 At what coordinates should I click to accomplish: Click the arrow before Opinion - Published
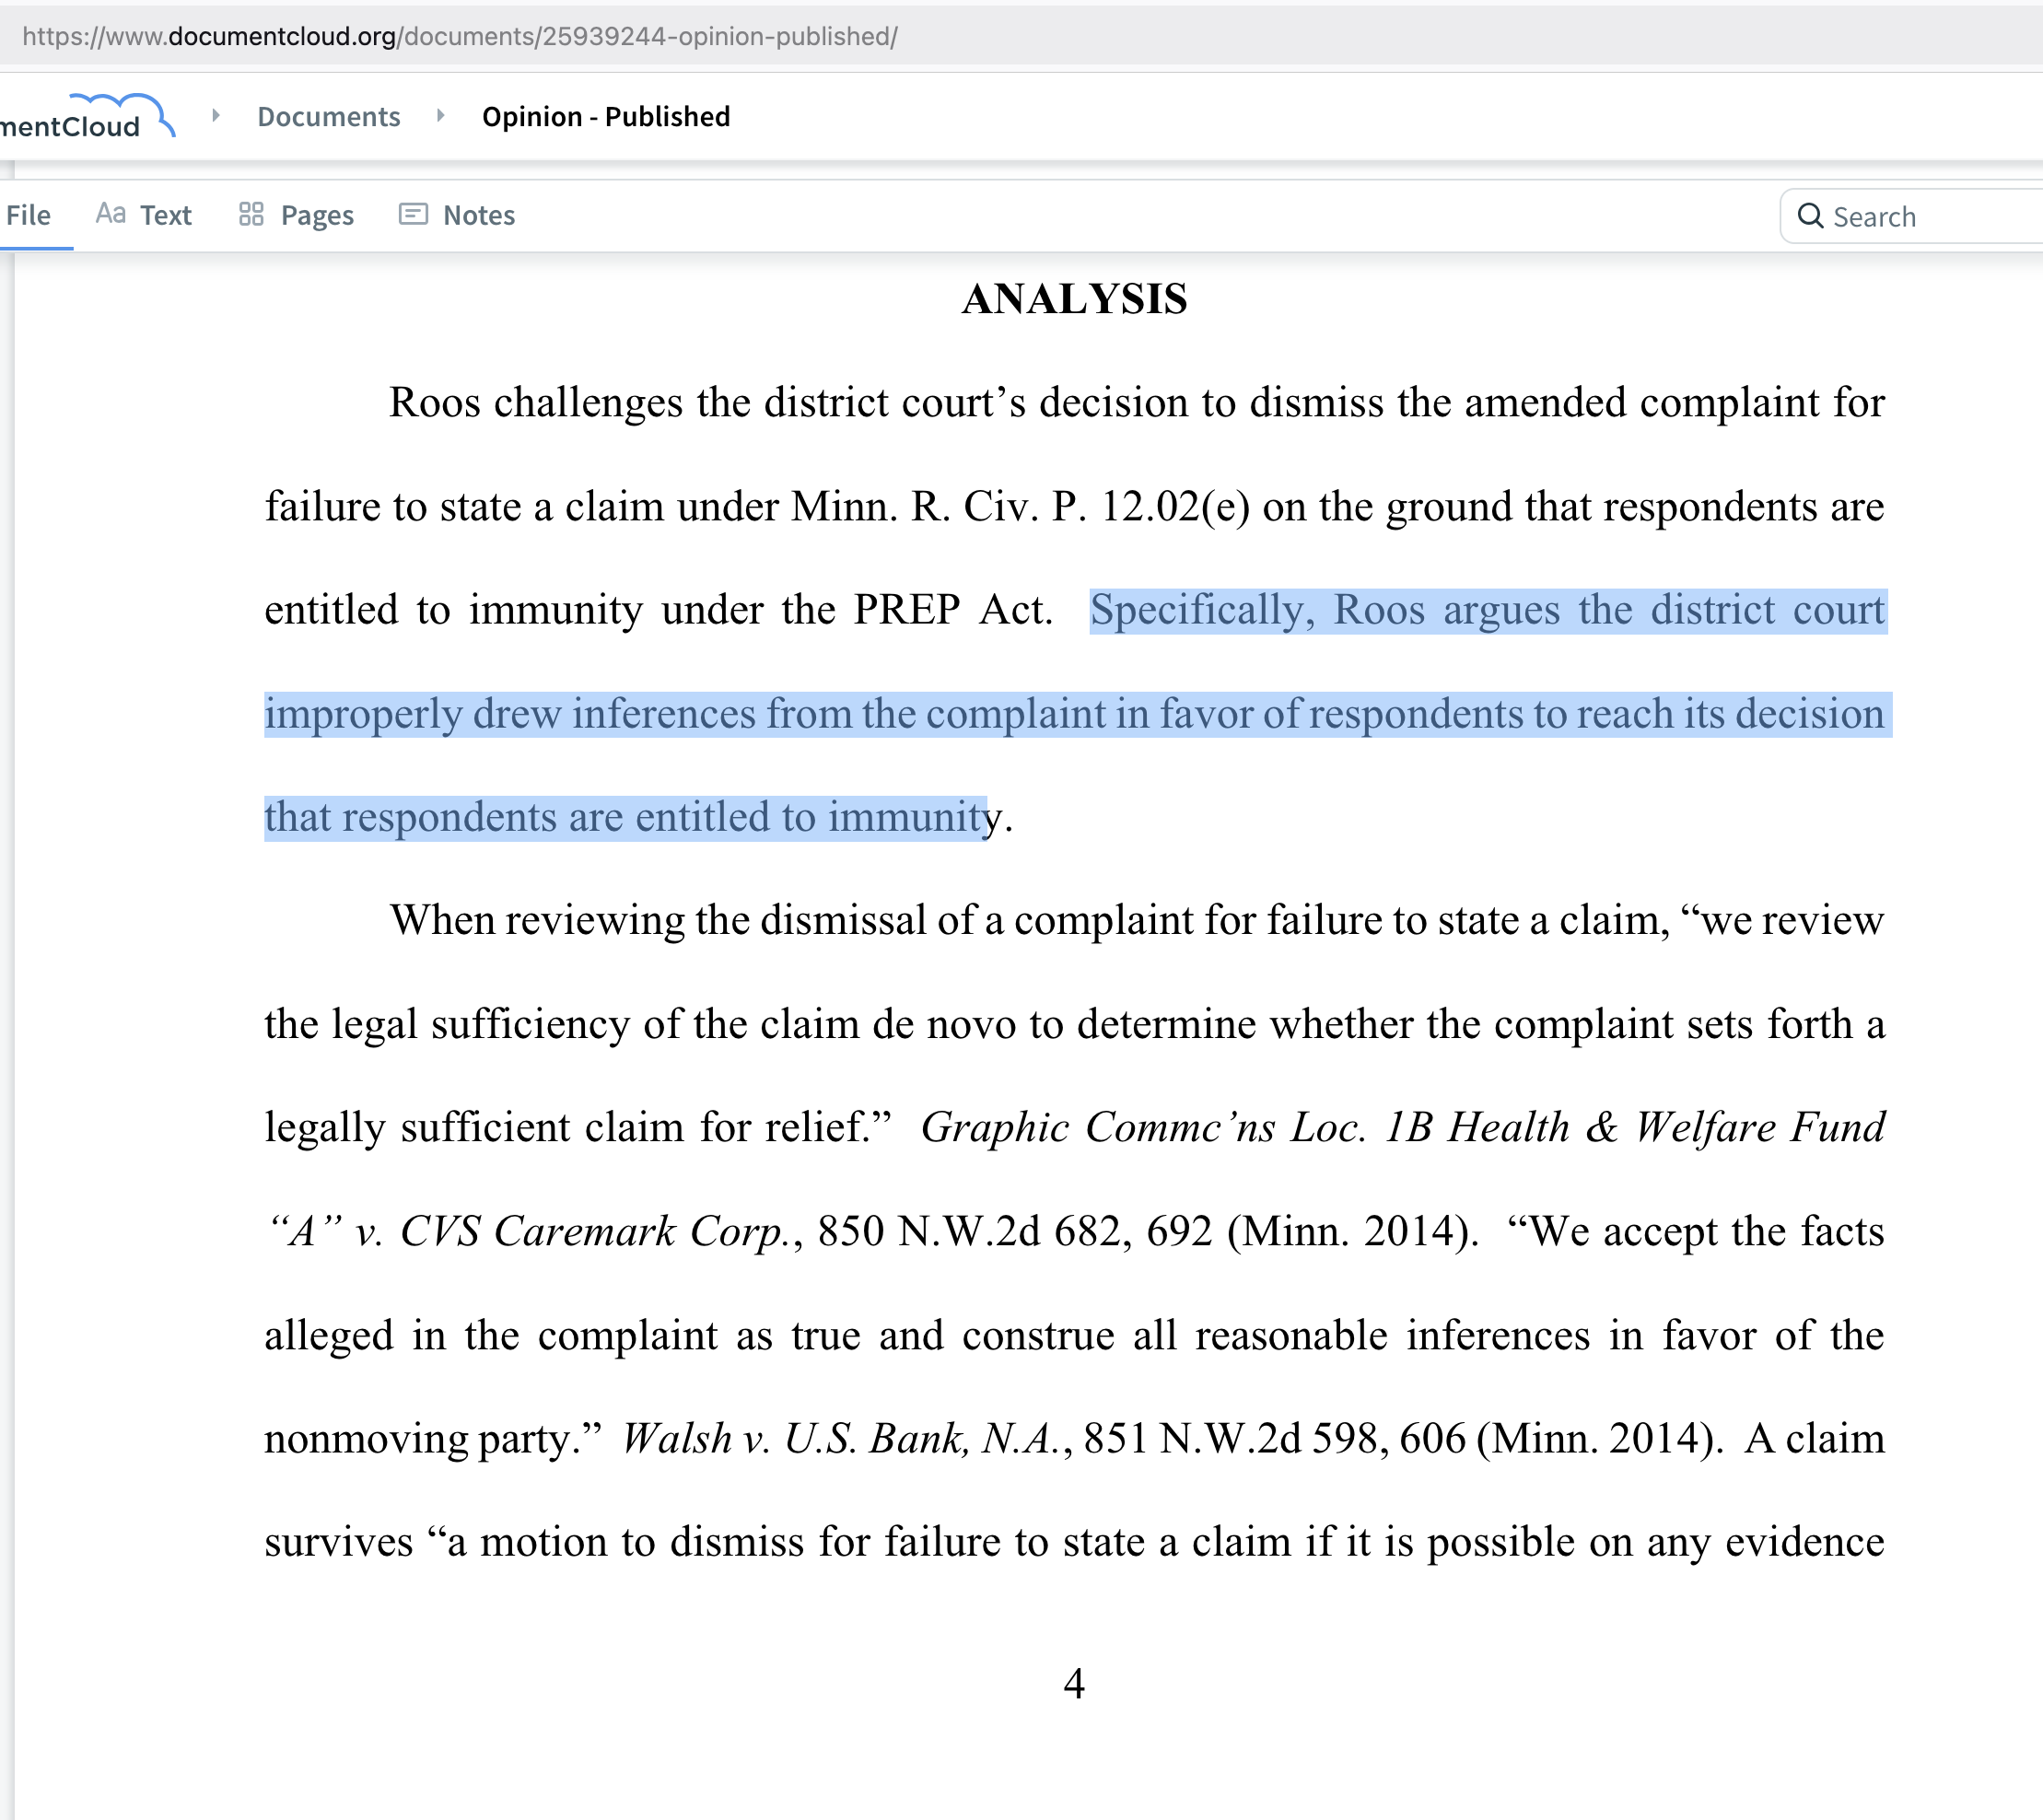pyautogui.click(x=440, y=116)
